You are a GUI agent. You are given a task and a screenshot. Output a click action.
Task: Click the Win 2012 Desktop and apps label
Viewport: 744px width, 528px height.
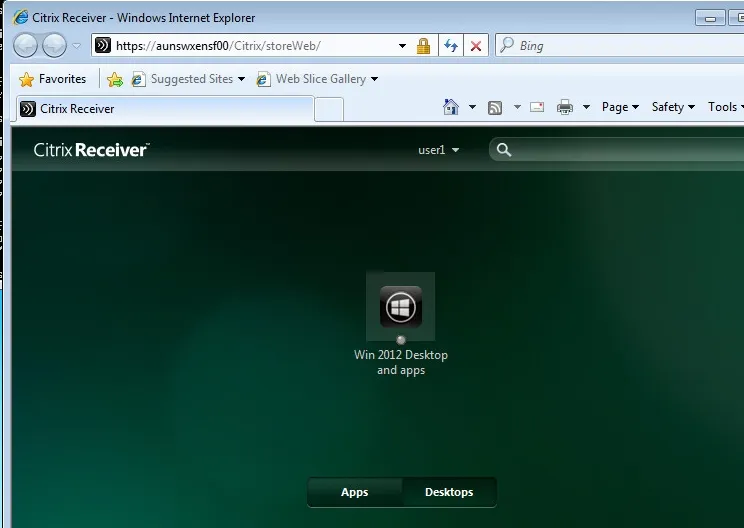pos(401,362)
